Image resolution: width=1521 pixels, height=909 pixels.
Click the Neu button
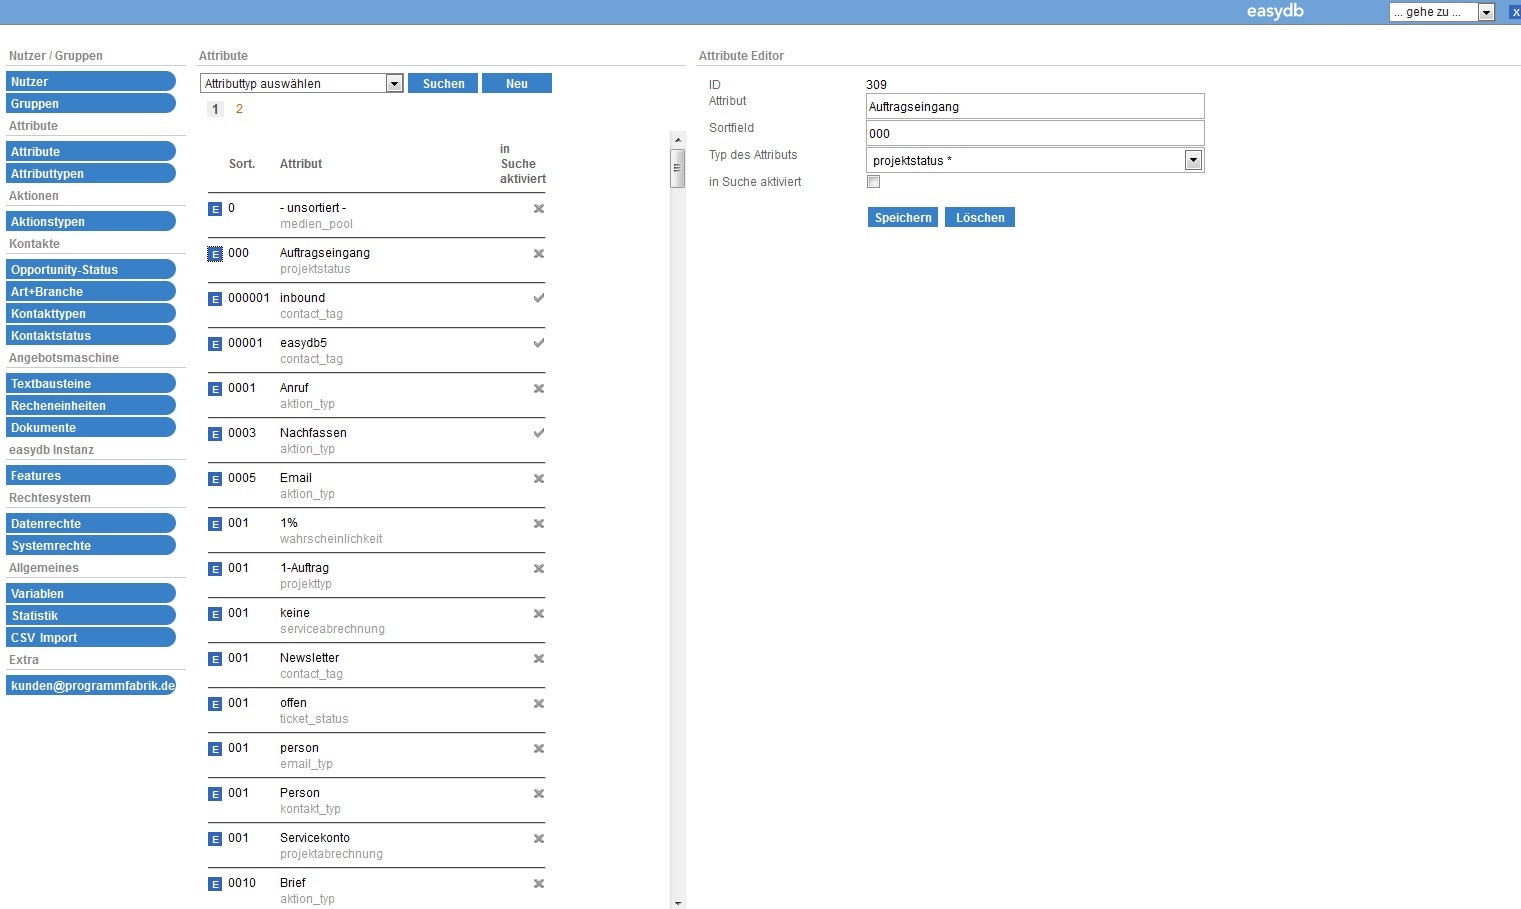(517, 84)
